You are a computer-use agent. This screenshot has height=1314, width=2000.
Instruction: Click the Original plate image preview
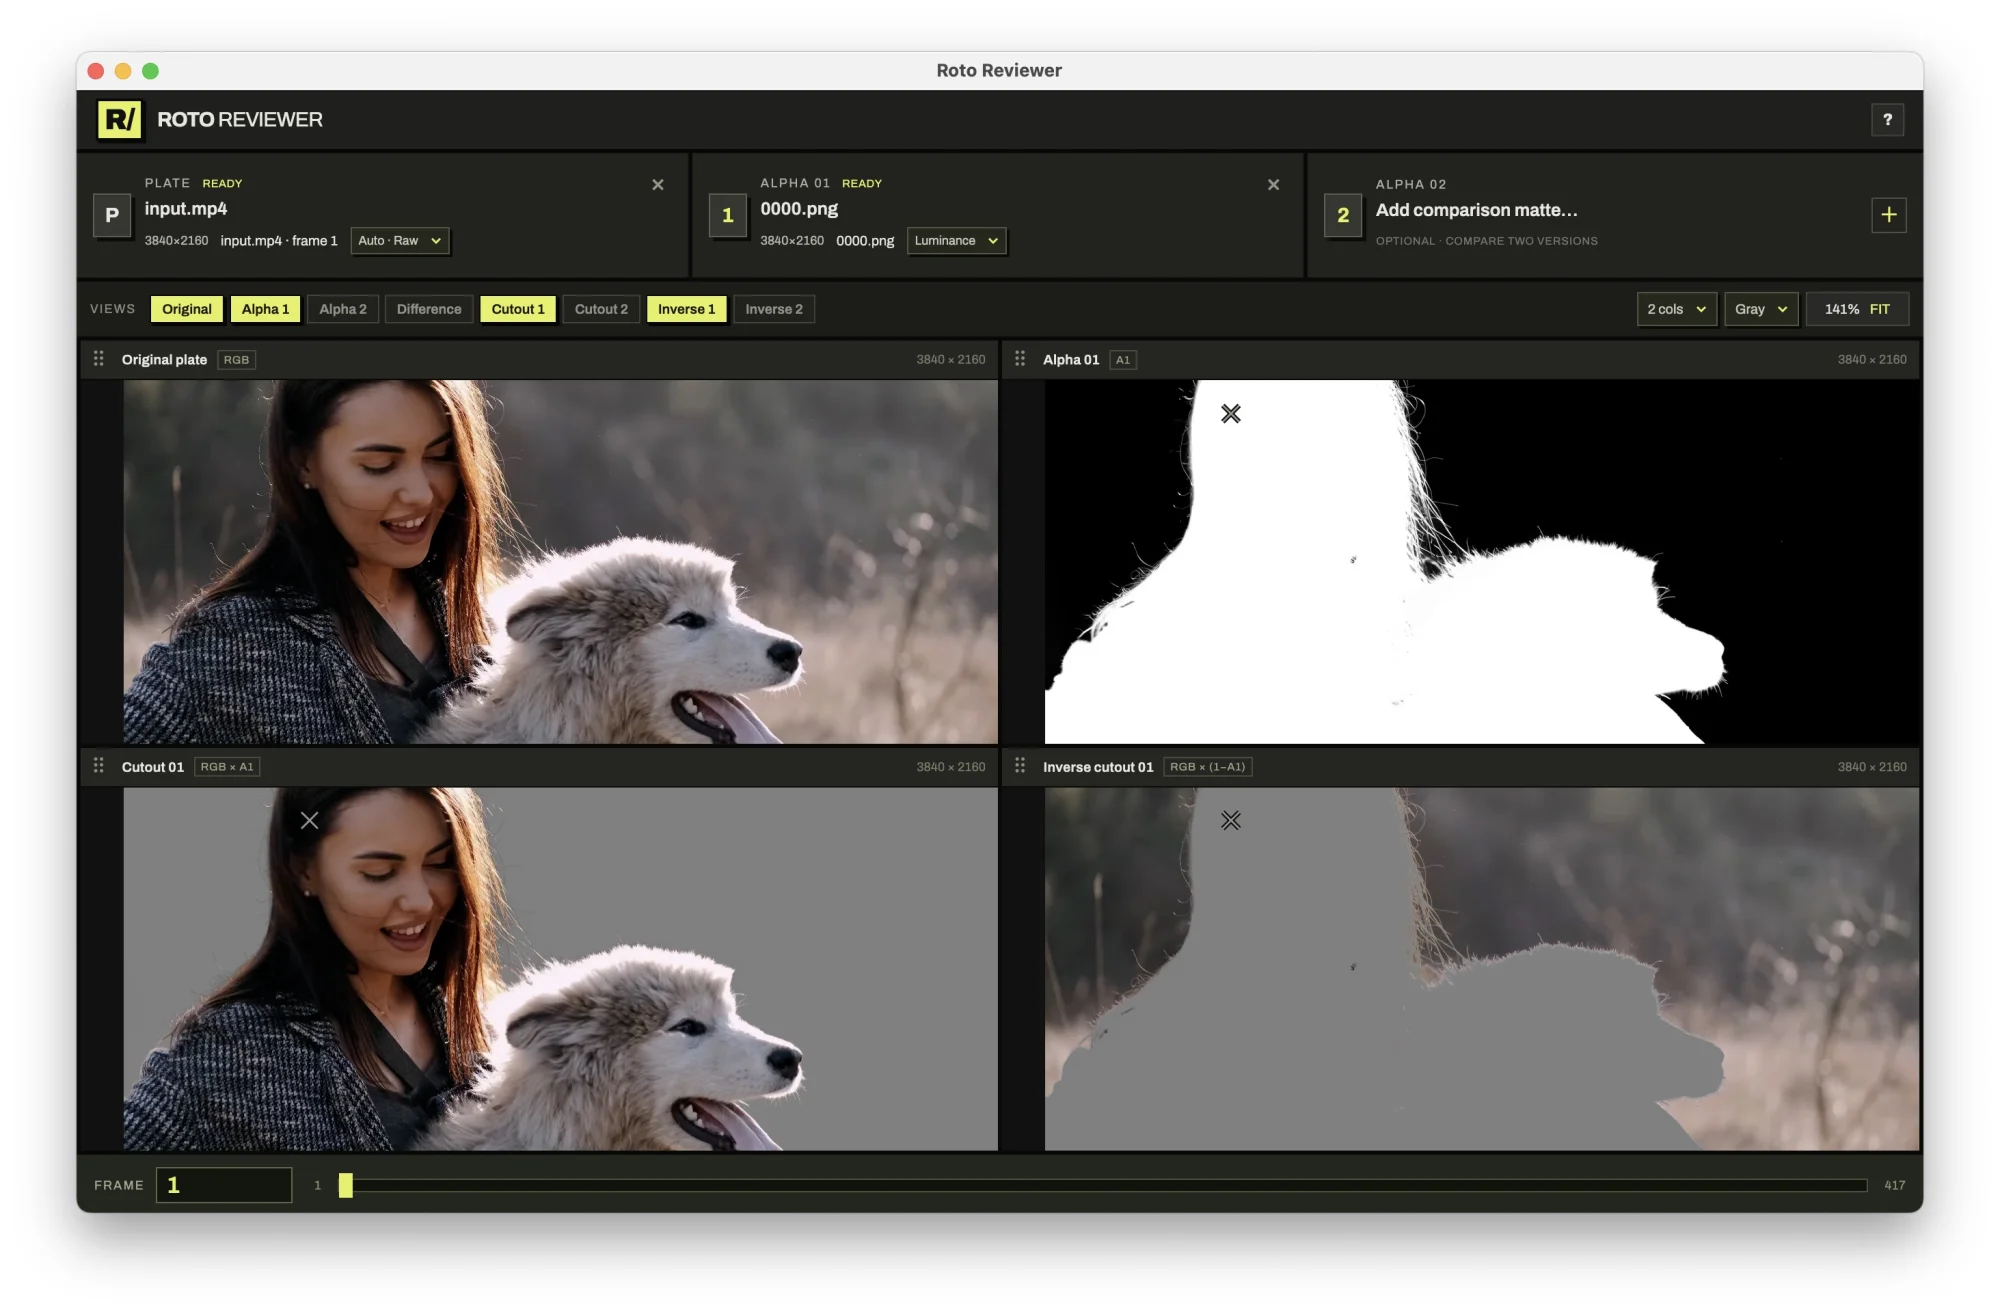click(560, 561)
